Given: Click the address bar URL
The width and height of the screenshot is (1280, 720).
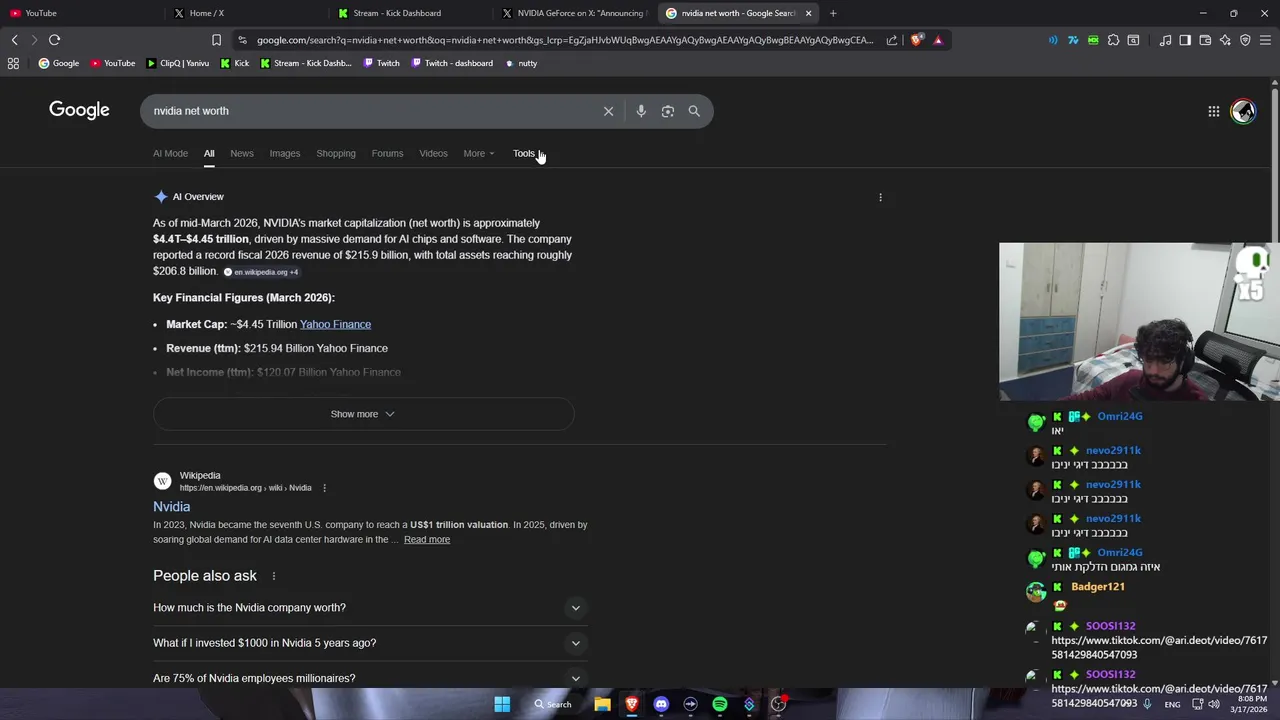Looking at the screenshot, I should coord(565,40).
